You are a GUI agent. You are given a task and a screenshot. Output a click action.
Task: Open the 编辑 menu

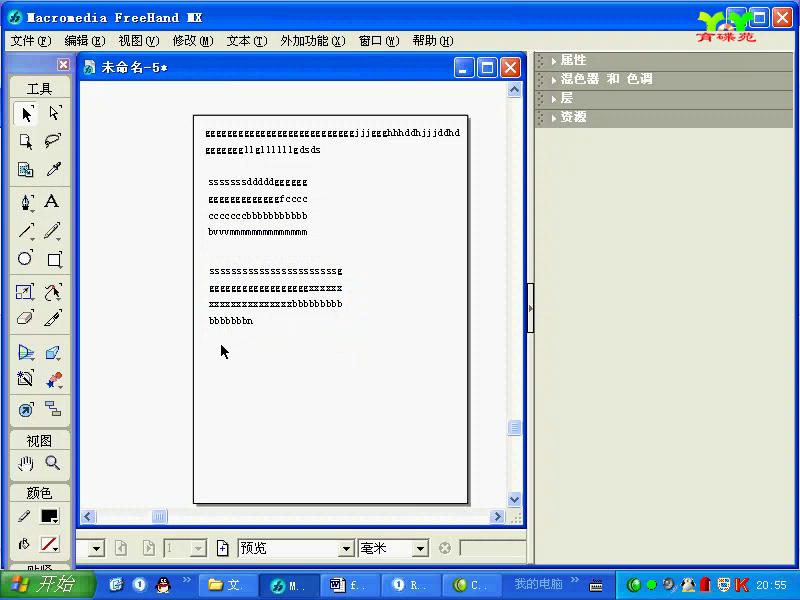pyautogui.click(x=85, y=41)
